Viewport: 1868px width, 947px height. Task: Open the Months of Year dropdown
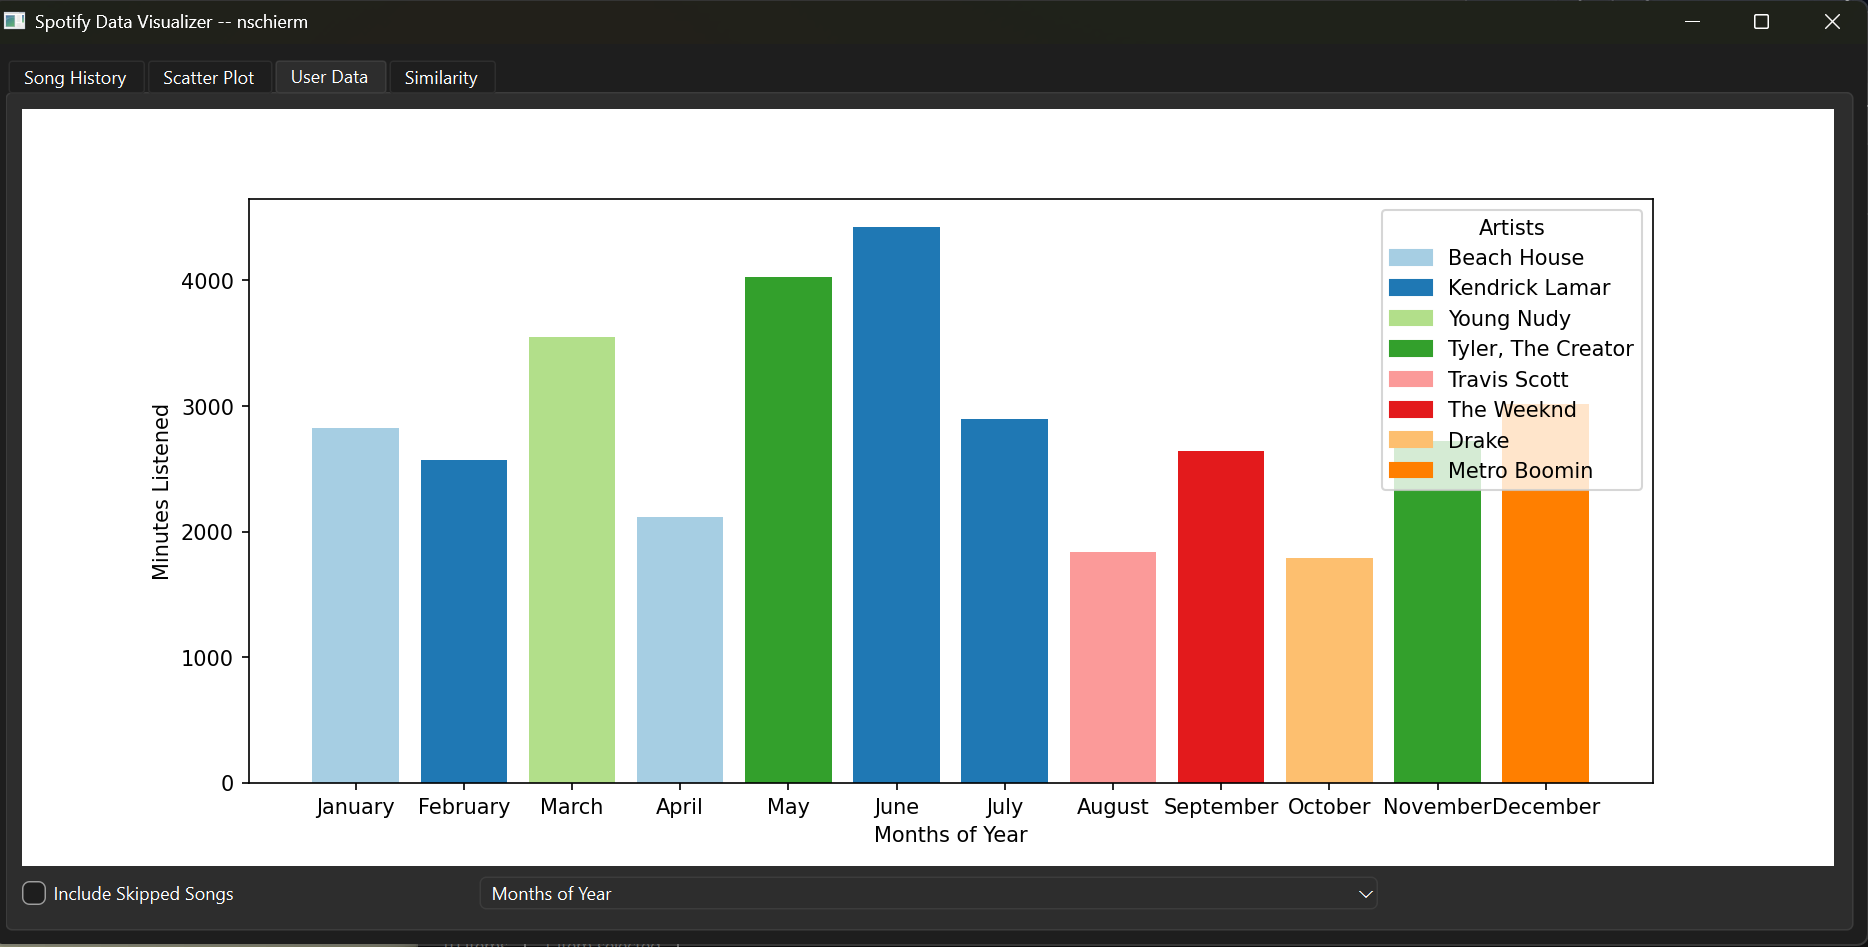click(x=928, y=893)
